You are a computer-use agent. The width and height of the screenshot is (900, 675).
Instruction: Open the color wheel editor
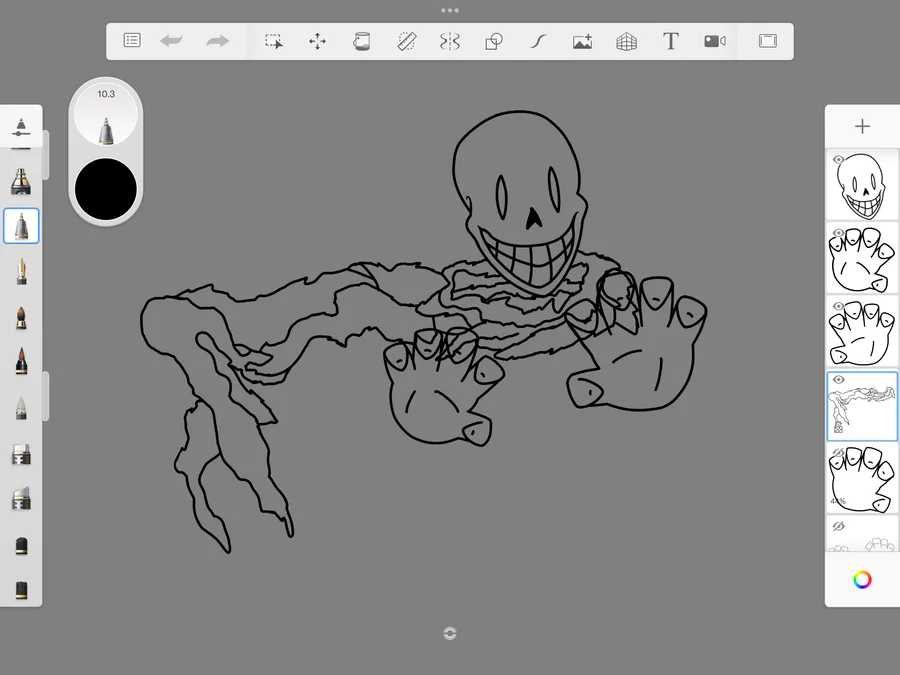pyautogui.click(x=862, y=580)
